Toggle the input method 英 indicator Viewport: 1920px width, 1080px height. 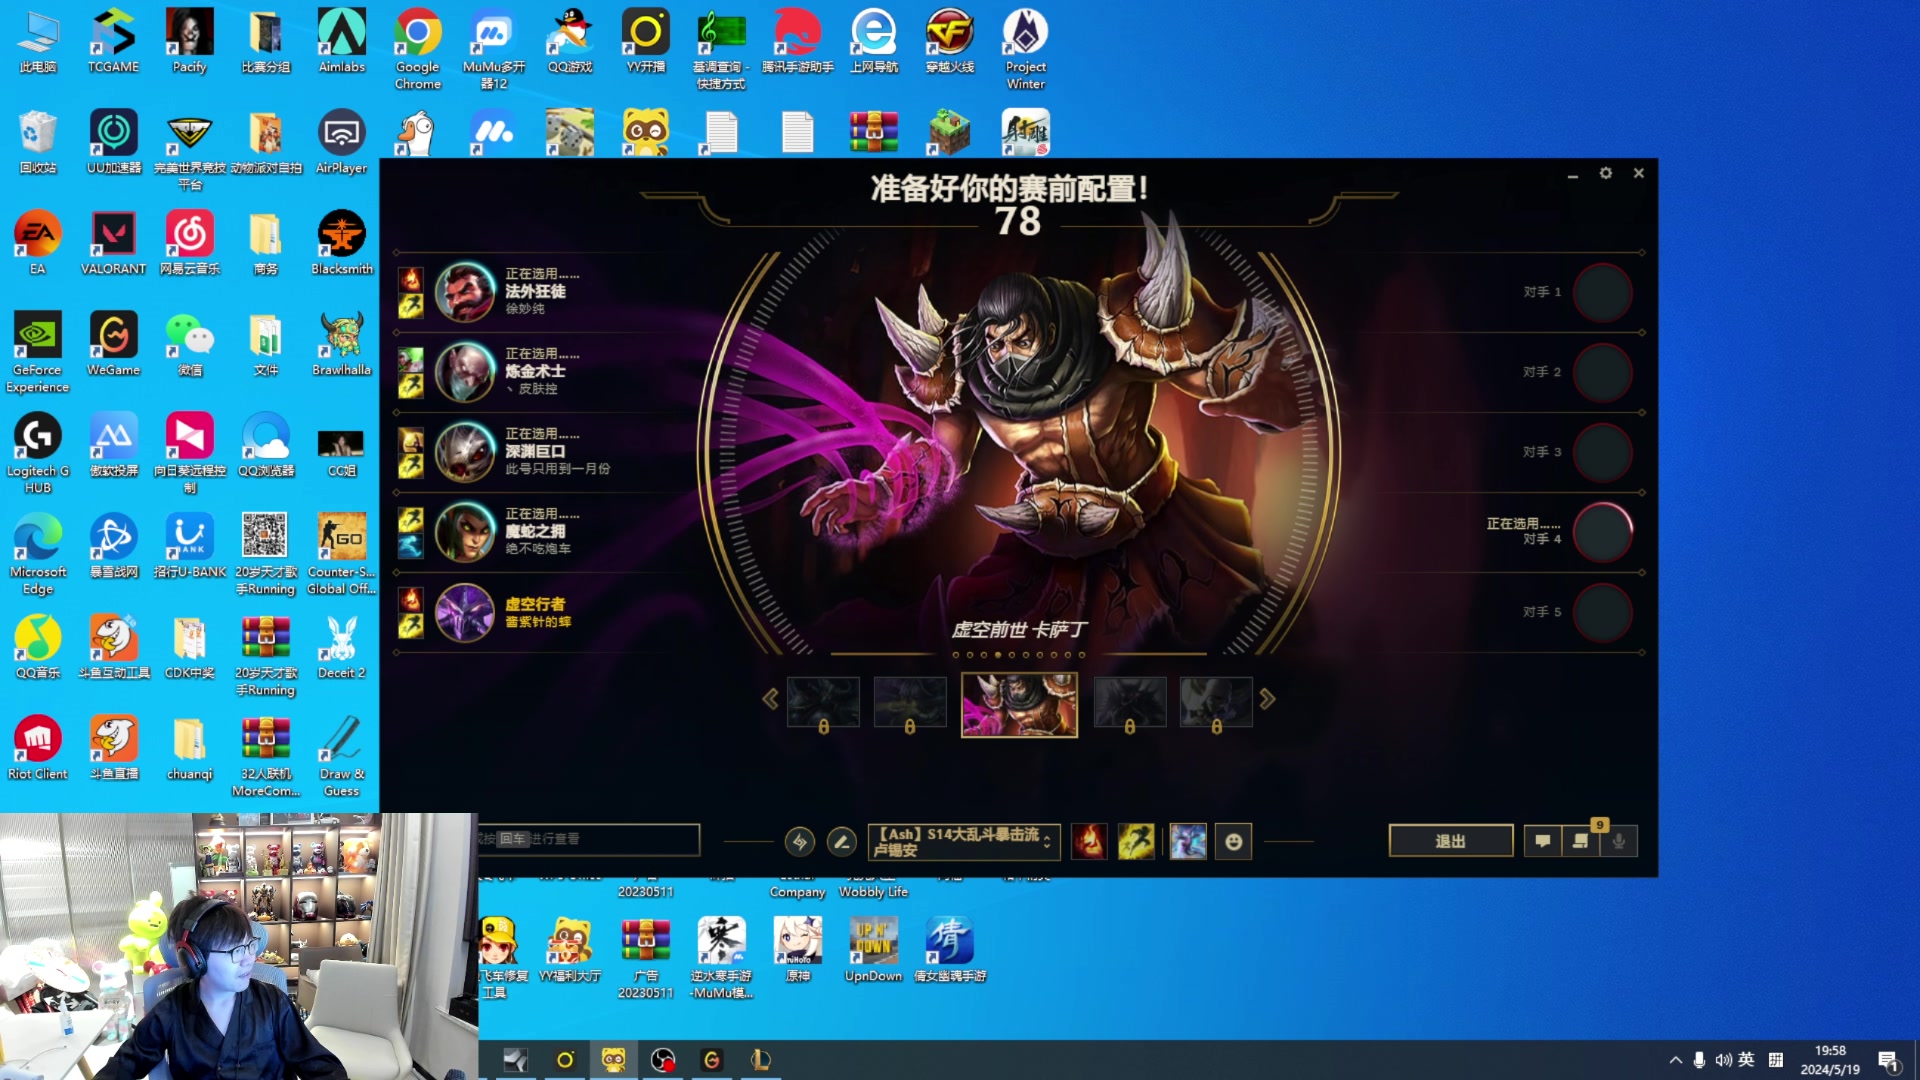tap(1746, 1060)
